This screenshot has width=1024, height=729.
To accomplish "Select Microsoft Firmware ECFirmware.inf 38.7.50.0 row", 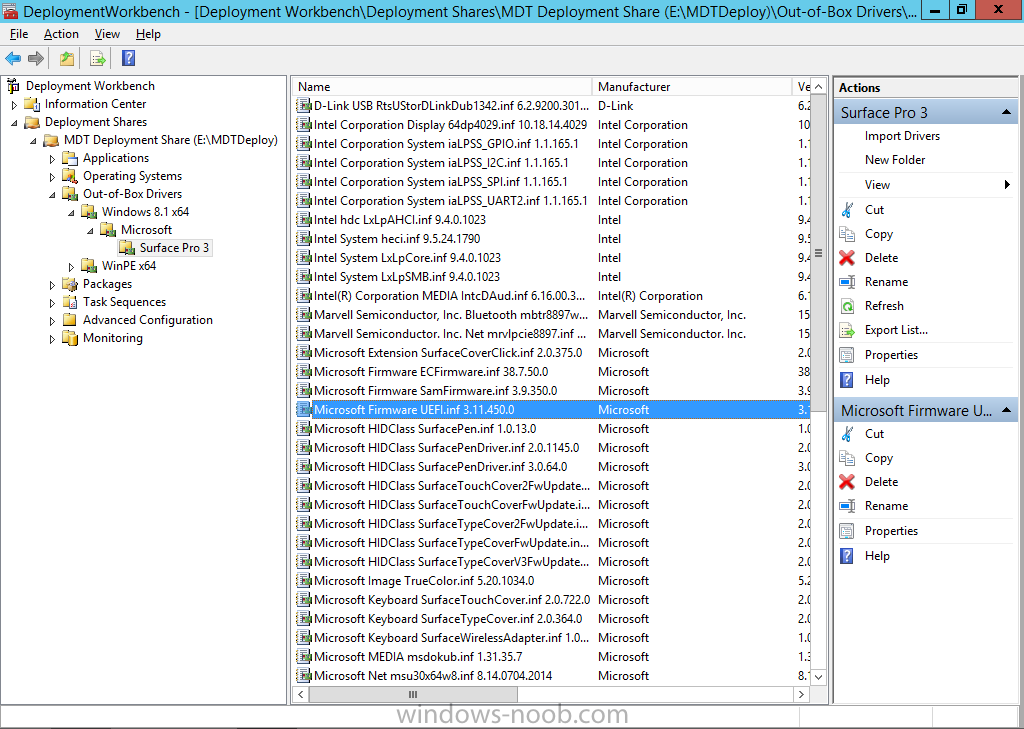I will tap(552, 372).
